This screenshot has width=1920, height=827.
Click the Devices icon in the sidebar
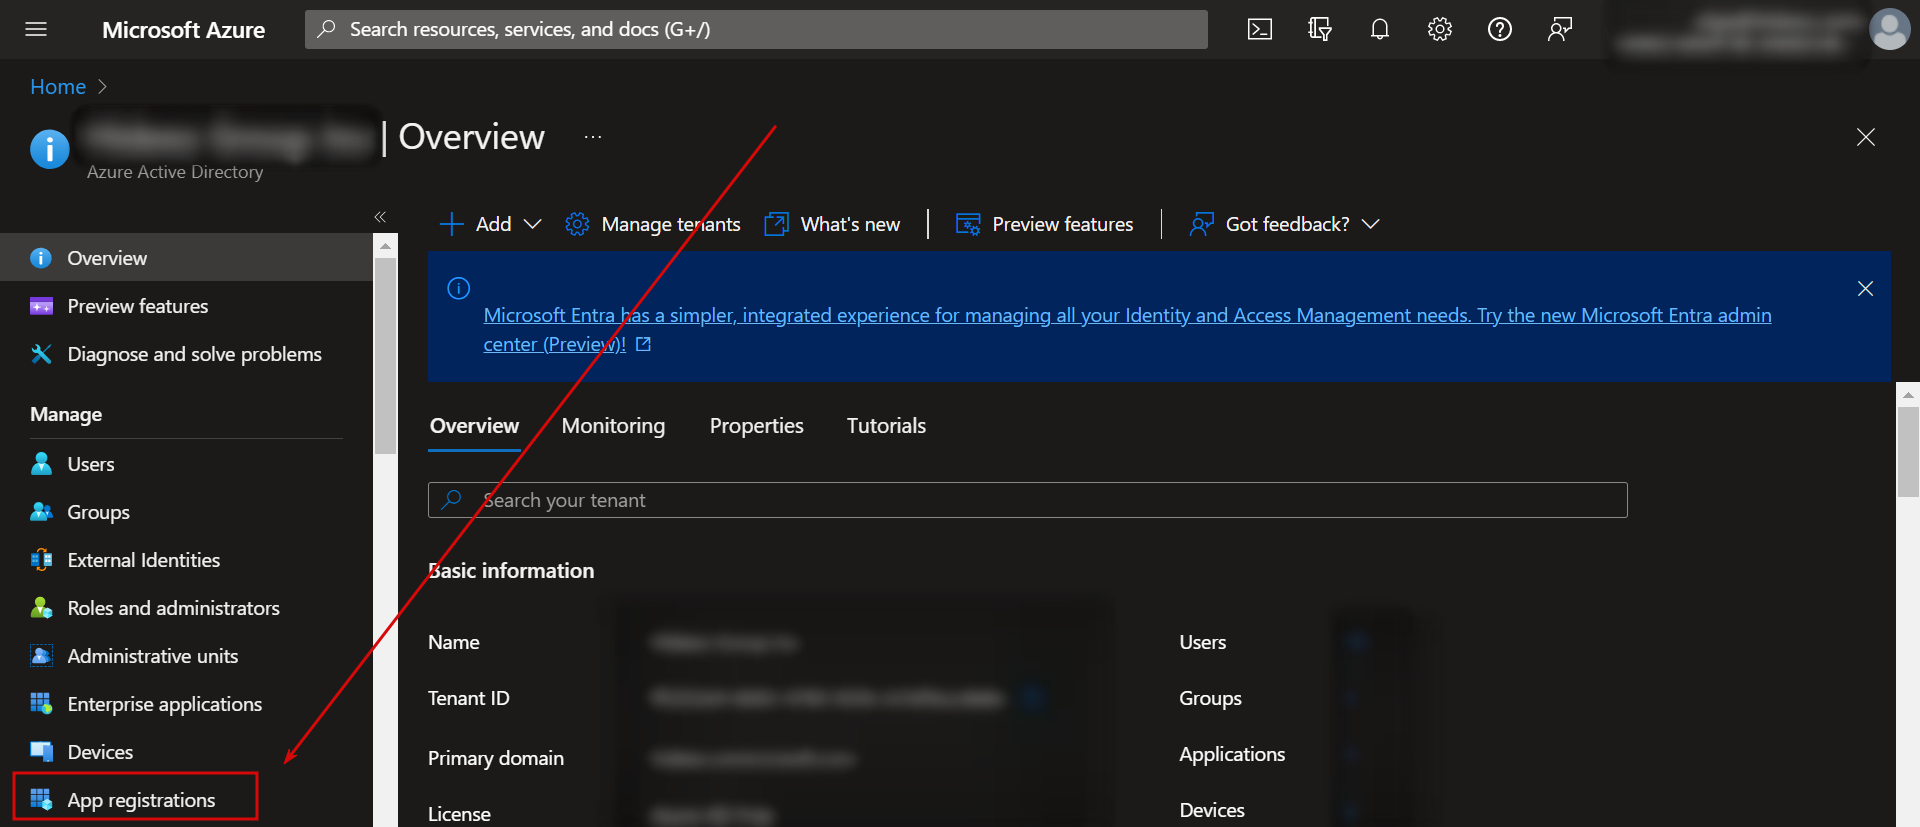(41, 752)
